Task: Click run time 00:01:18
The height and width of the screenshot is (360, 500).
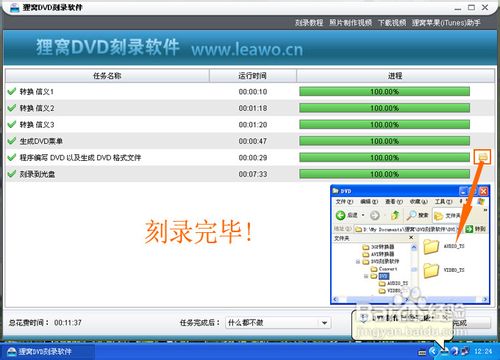Action: (x=253, y=108)
